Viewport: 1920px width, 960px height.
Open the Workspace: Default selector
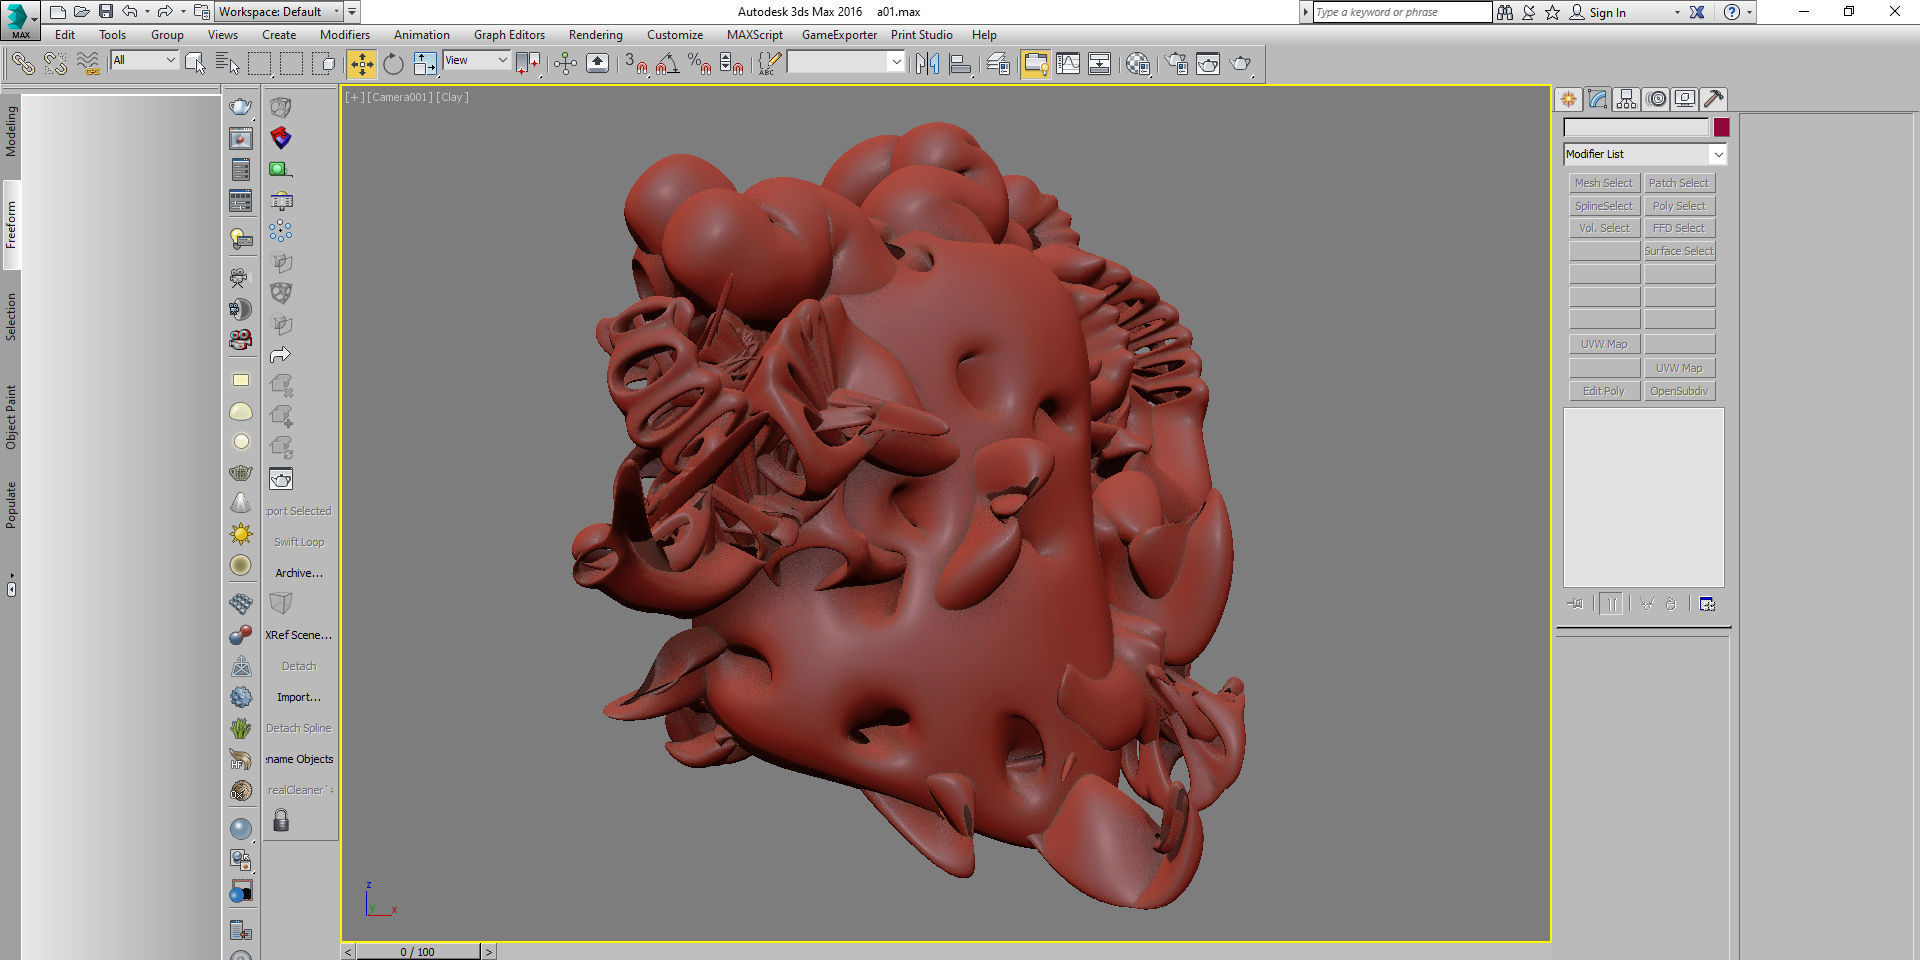click(279, 12)
